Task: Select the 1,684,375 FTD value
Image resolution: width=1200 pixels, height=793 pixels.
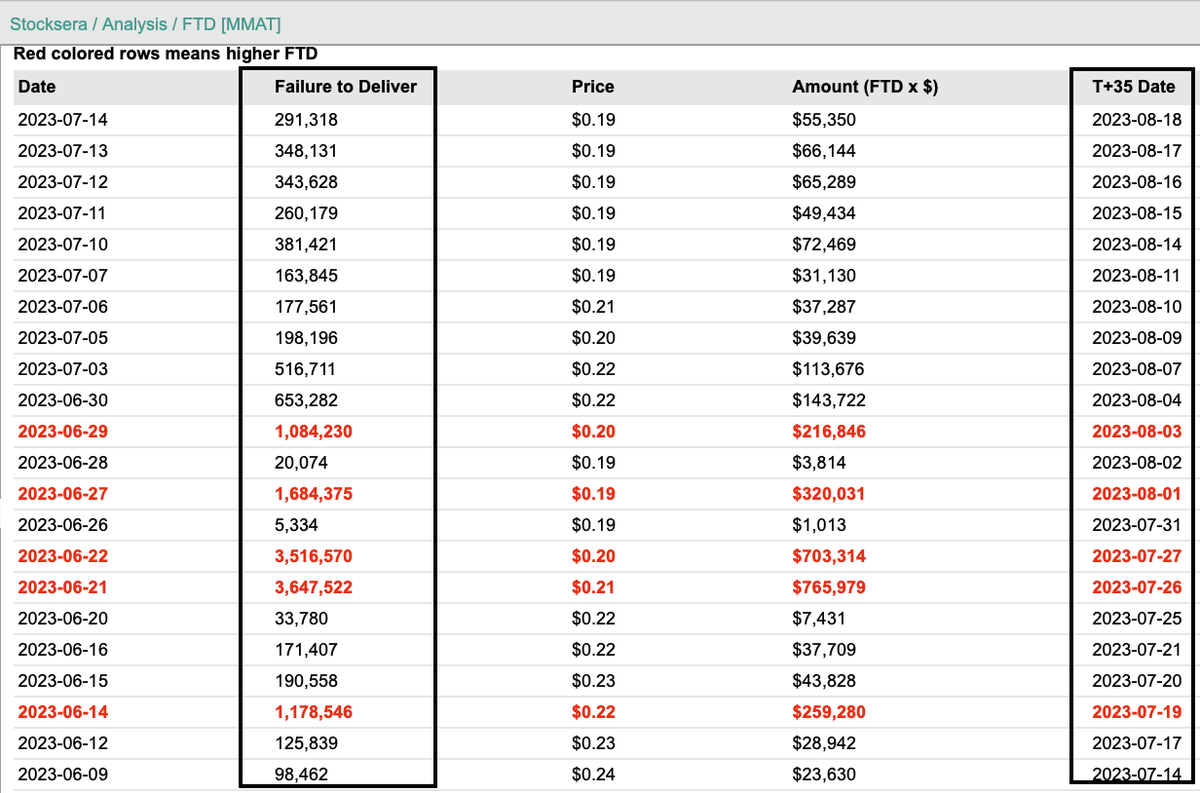Action: click(x=308, y=493)
